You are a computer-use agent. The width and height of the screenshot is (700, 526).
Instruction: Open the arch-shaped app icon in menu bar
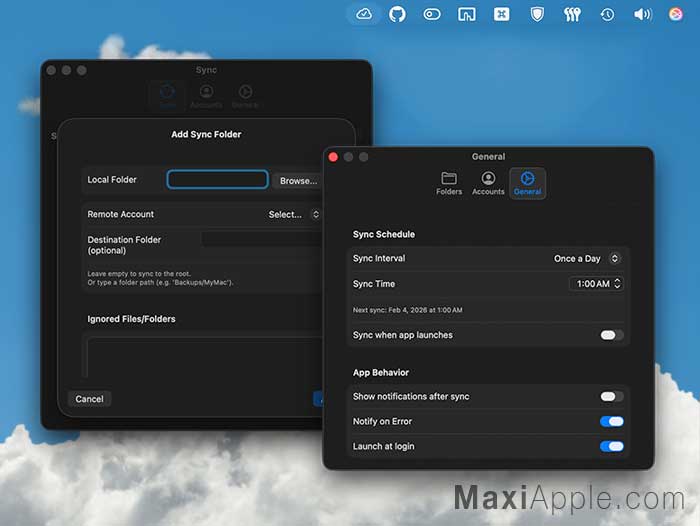(467, 15)
